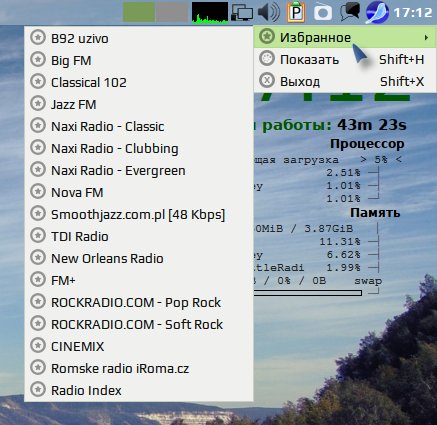The height and width of the screenshot is (425, 437).
Task: Click the star icon next to Big FM
Action: tap(38, 59)
